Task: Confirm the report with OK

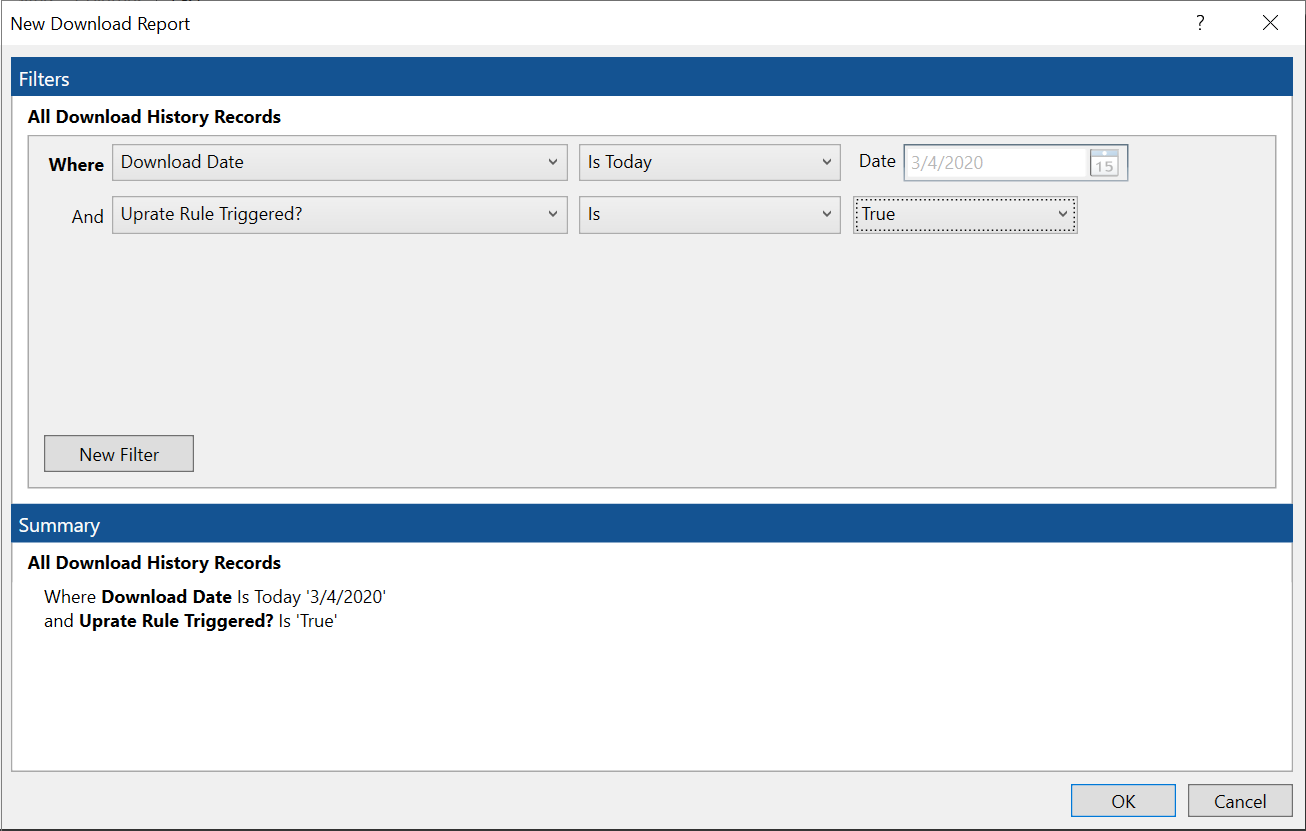Action: [x=1122, y=800]
